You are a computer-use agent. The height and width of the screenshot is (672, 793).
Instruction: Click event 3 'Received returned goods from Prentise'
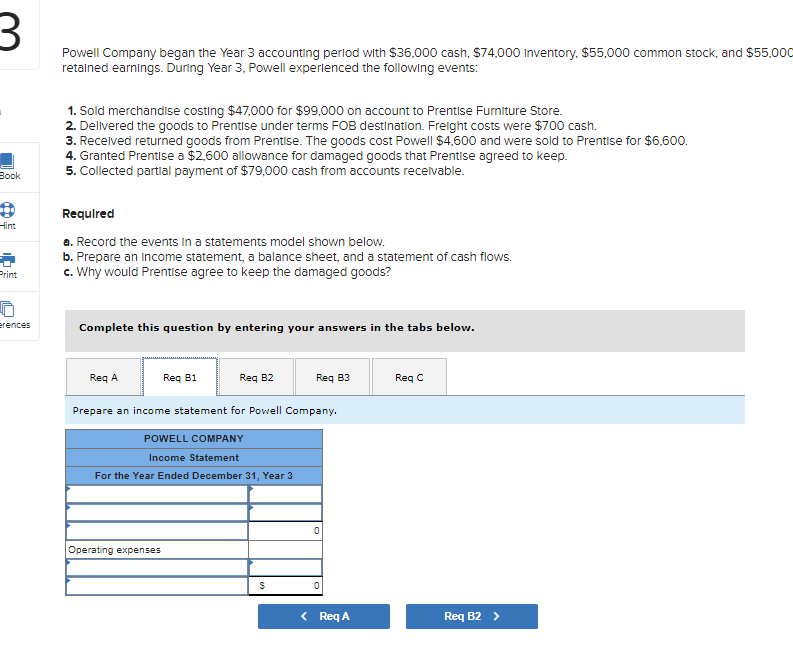click(377, 141)
